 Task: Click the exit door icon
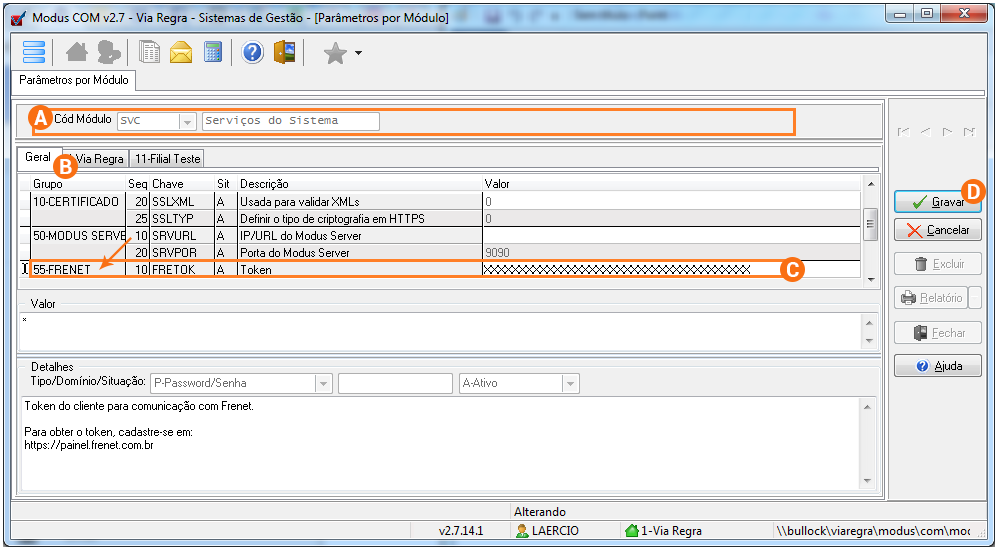tap(285, 52)
